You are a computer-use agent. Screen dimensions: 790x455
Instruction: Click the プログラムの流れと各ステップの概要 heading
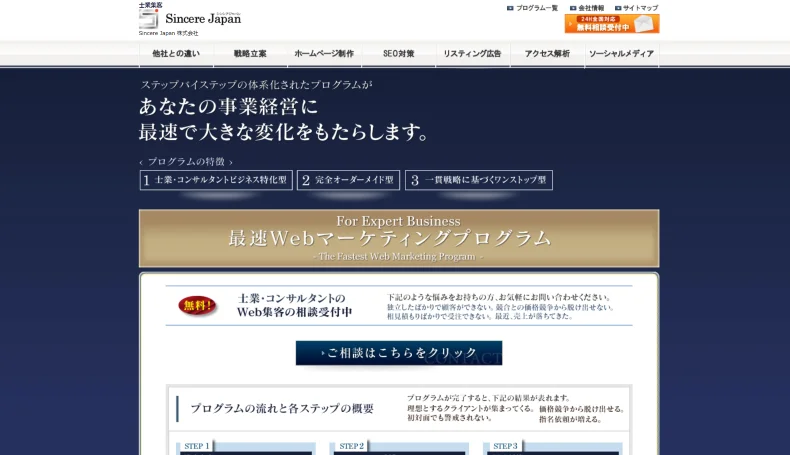pyautogui.click(x=282, y=409)
